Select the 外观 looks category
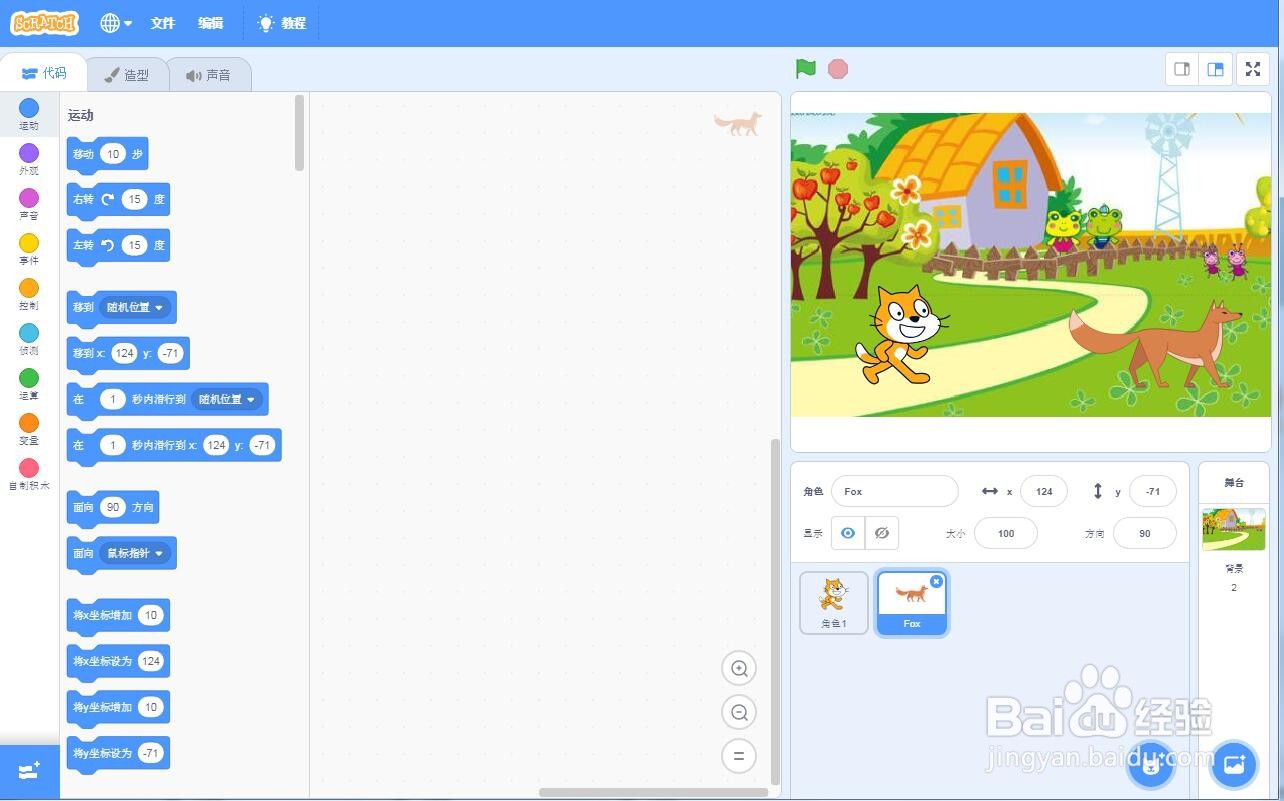The width and height of the screenshot is (1284, 801). [29, 160]
